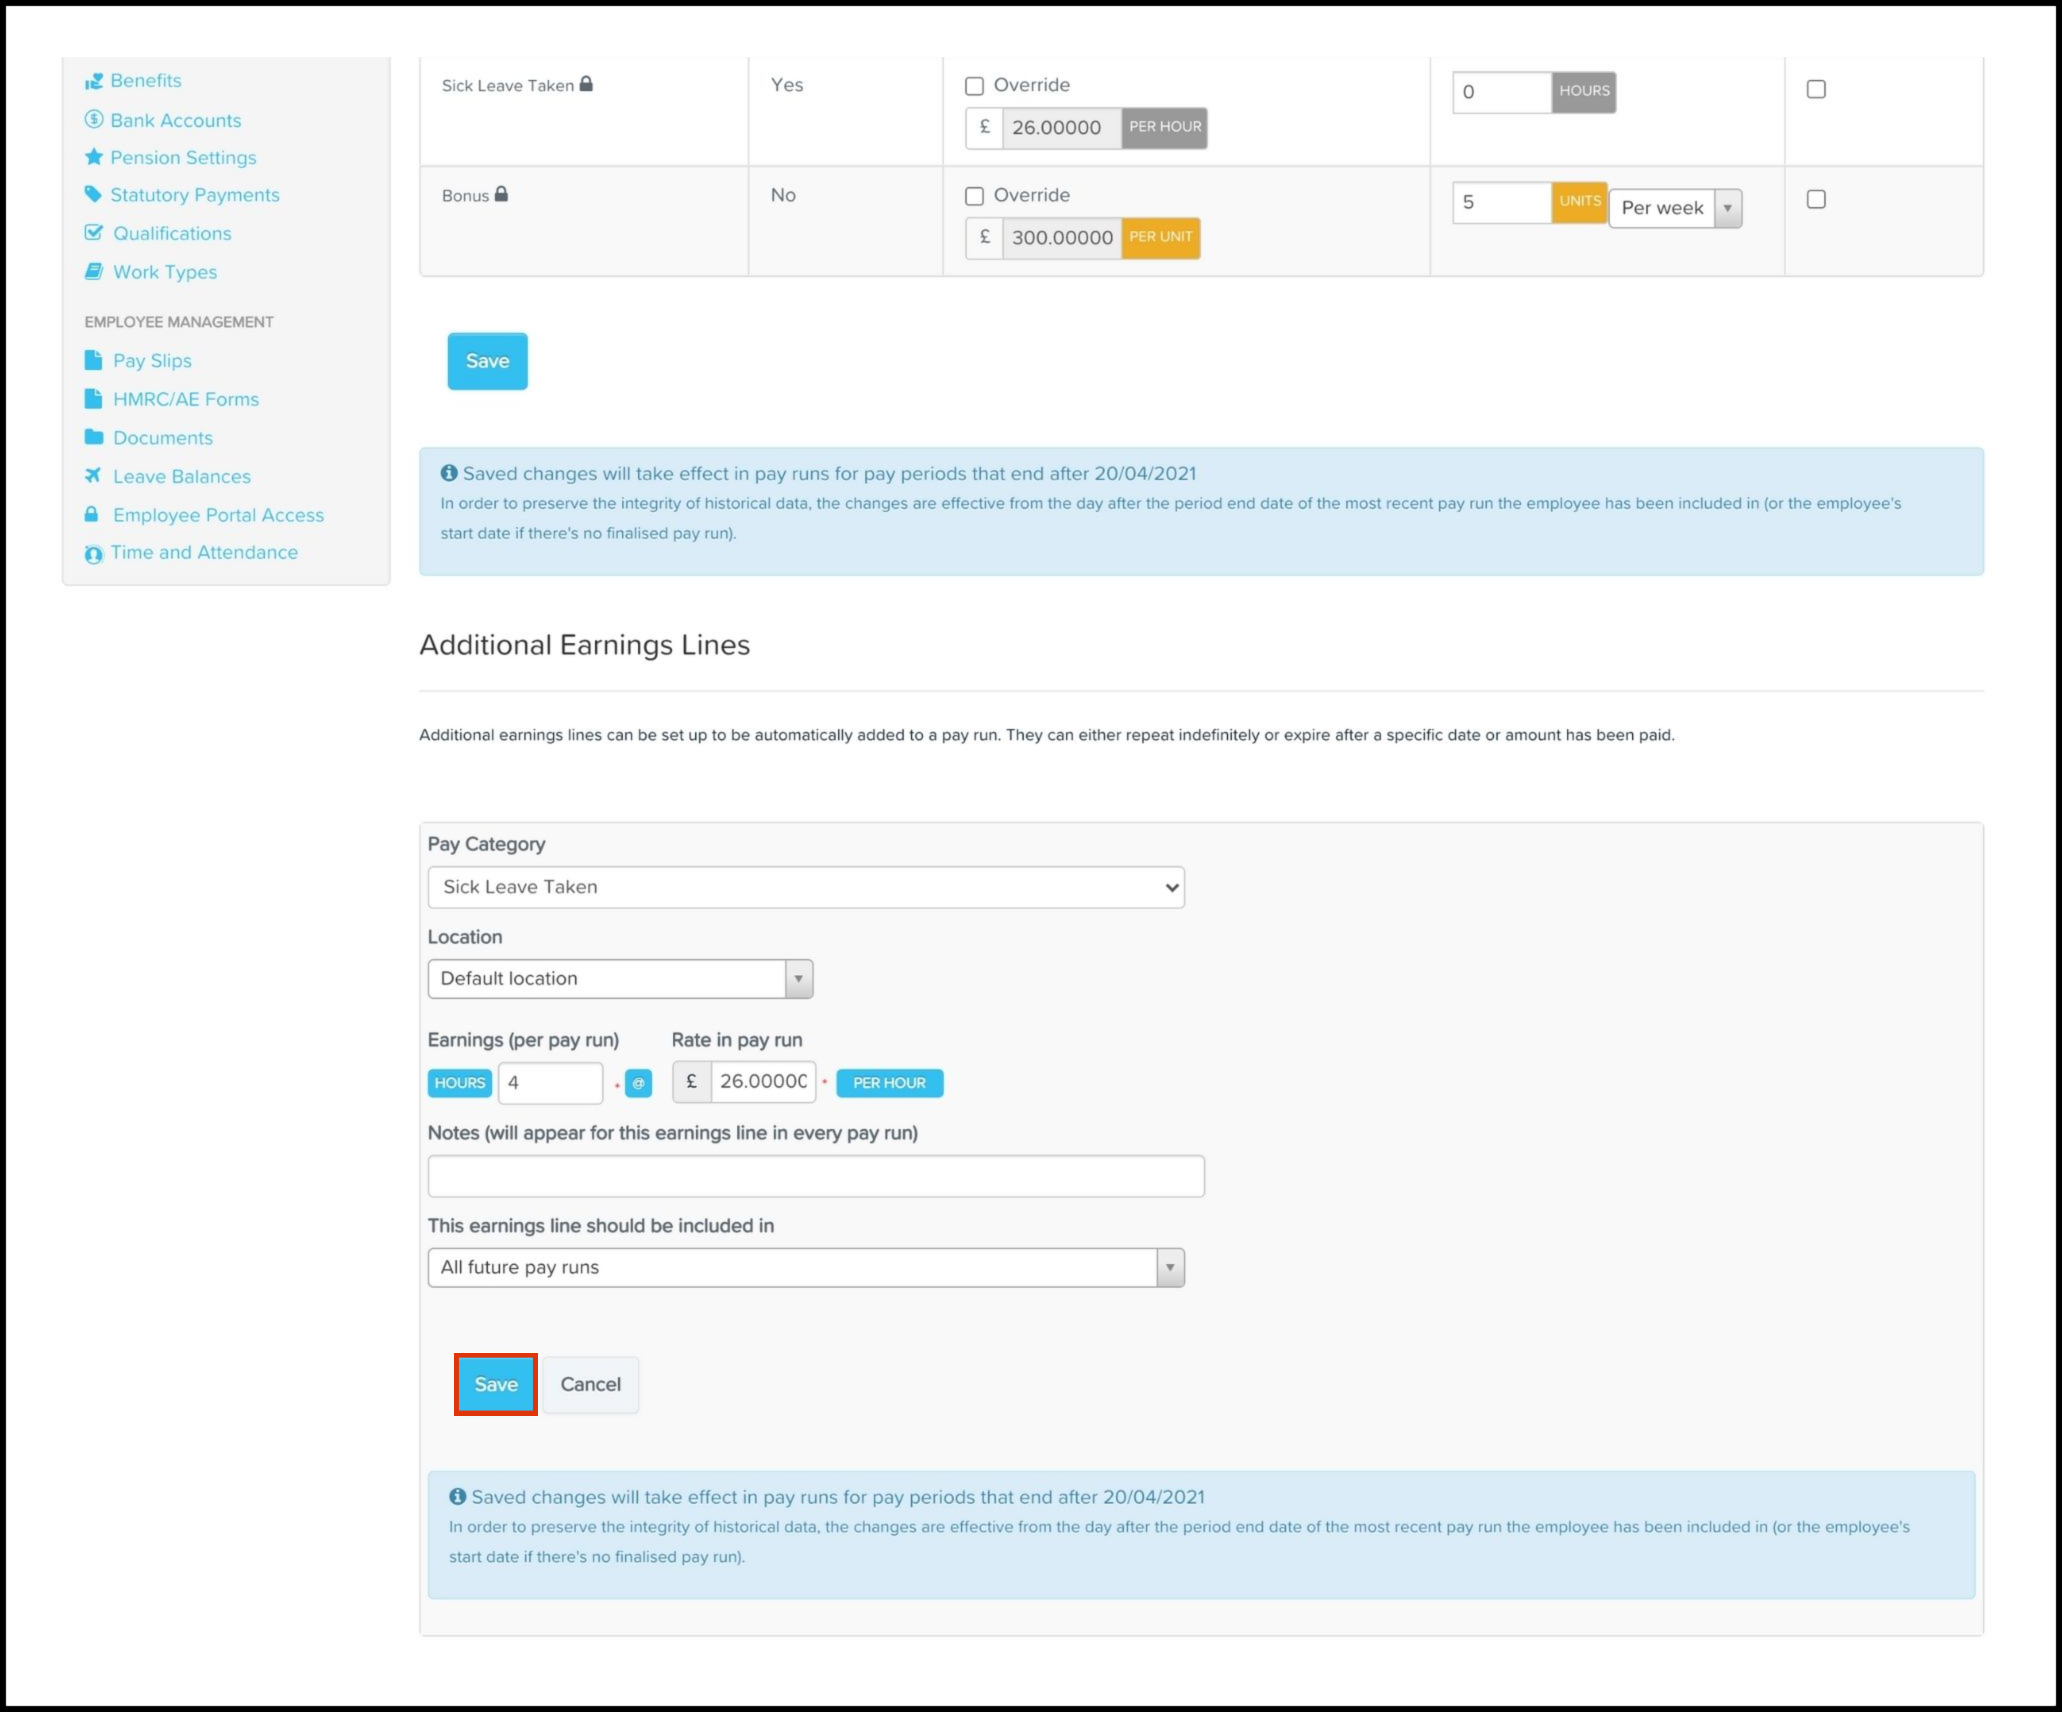Enable Override checkbox for Bonus row
This screenshot has width=2062, height=1712.
click(974, 196)
